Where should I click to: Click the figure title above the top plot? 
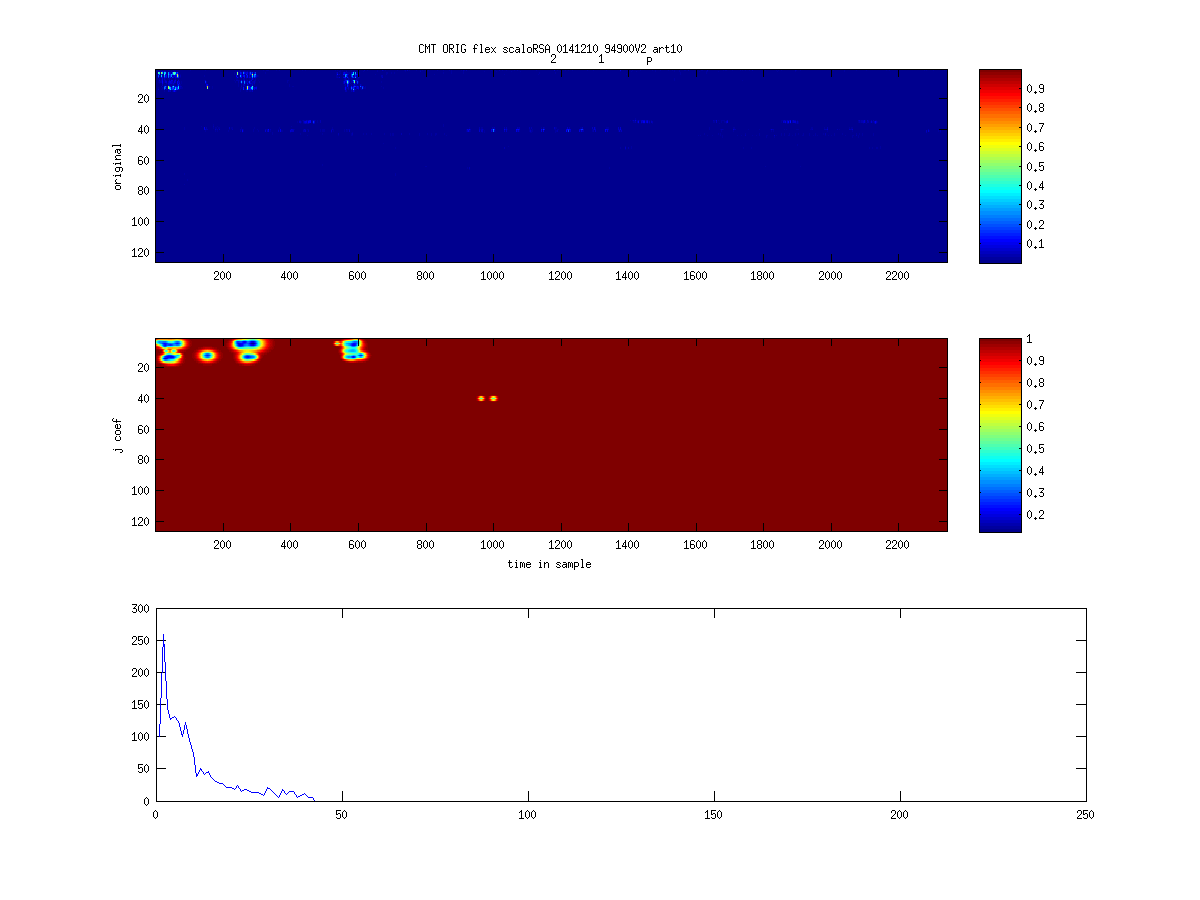click(550, 48)
